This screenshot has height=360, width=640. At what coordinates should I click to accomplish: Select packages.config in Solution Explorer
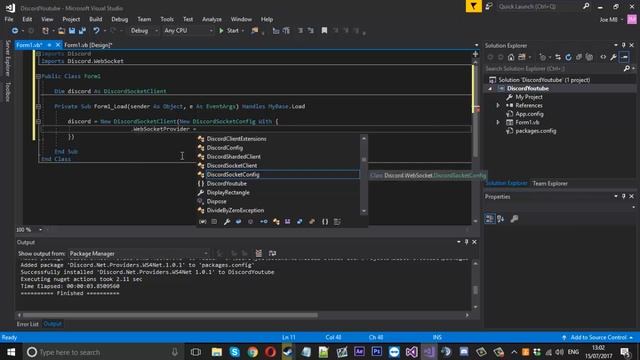536,131
